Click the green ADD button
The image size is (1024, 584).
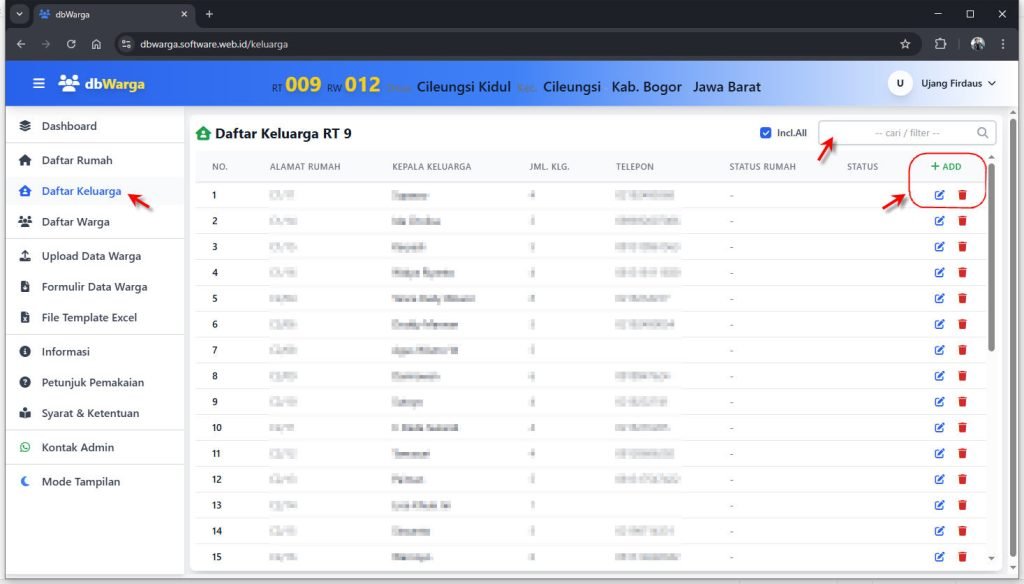[x=946, y=167]
